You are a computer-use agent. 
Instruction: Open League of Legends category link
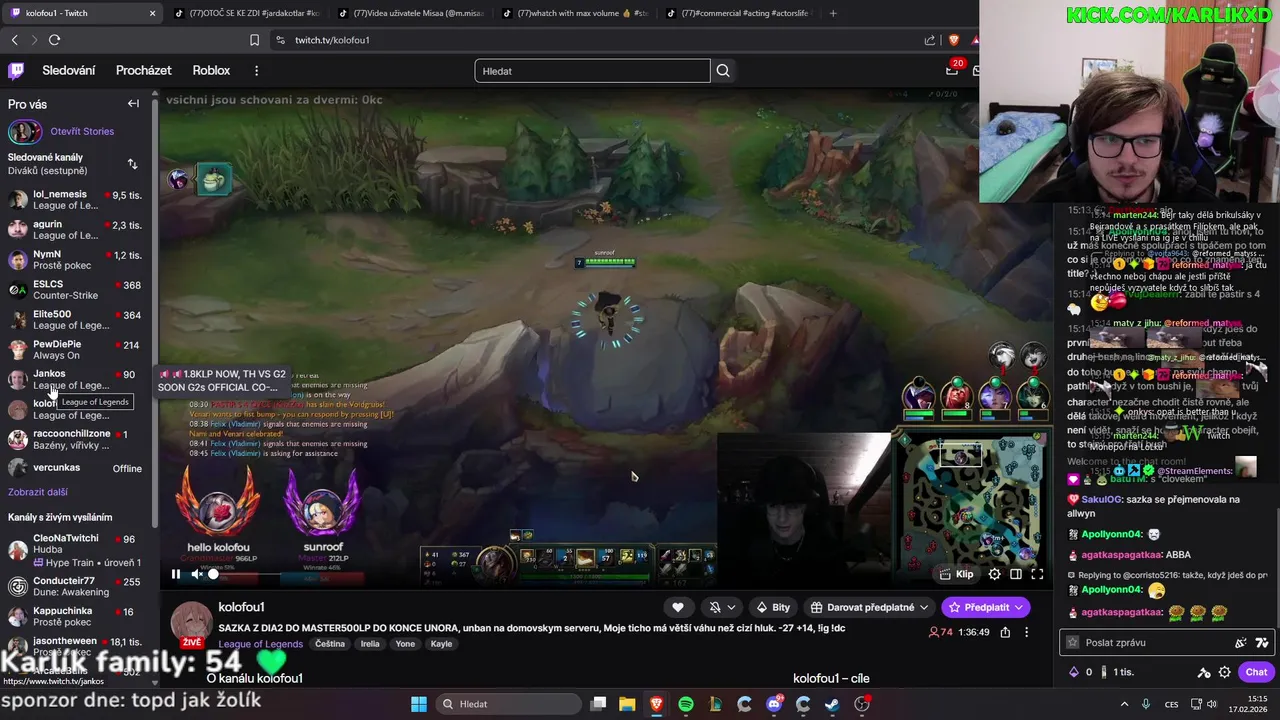(x=260, y=644)
